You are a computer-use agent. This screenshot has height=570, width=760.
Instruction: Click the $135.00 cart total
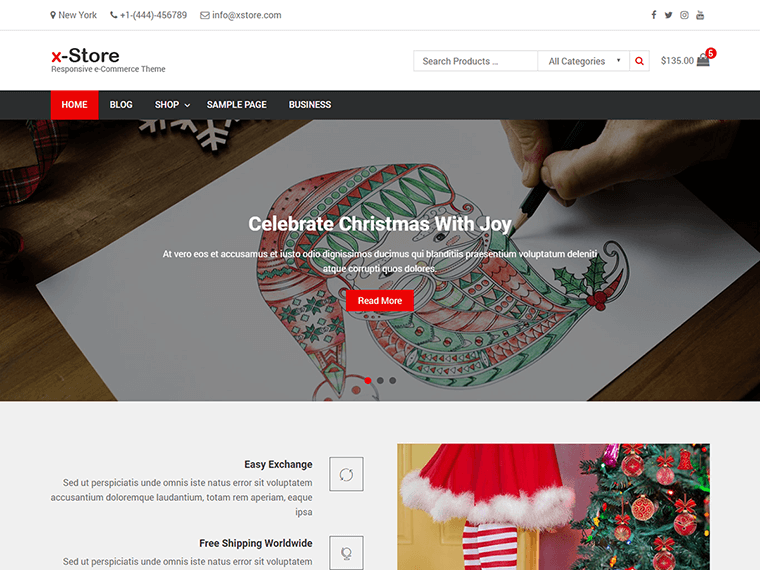[677, 61]
